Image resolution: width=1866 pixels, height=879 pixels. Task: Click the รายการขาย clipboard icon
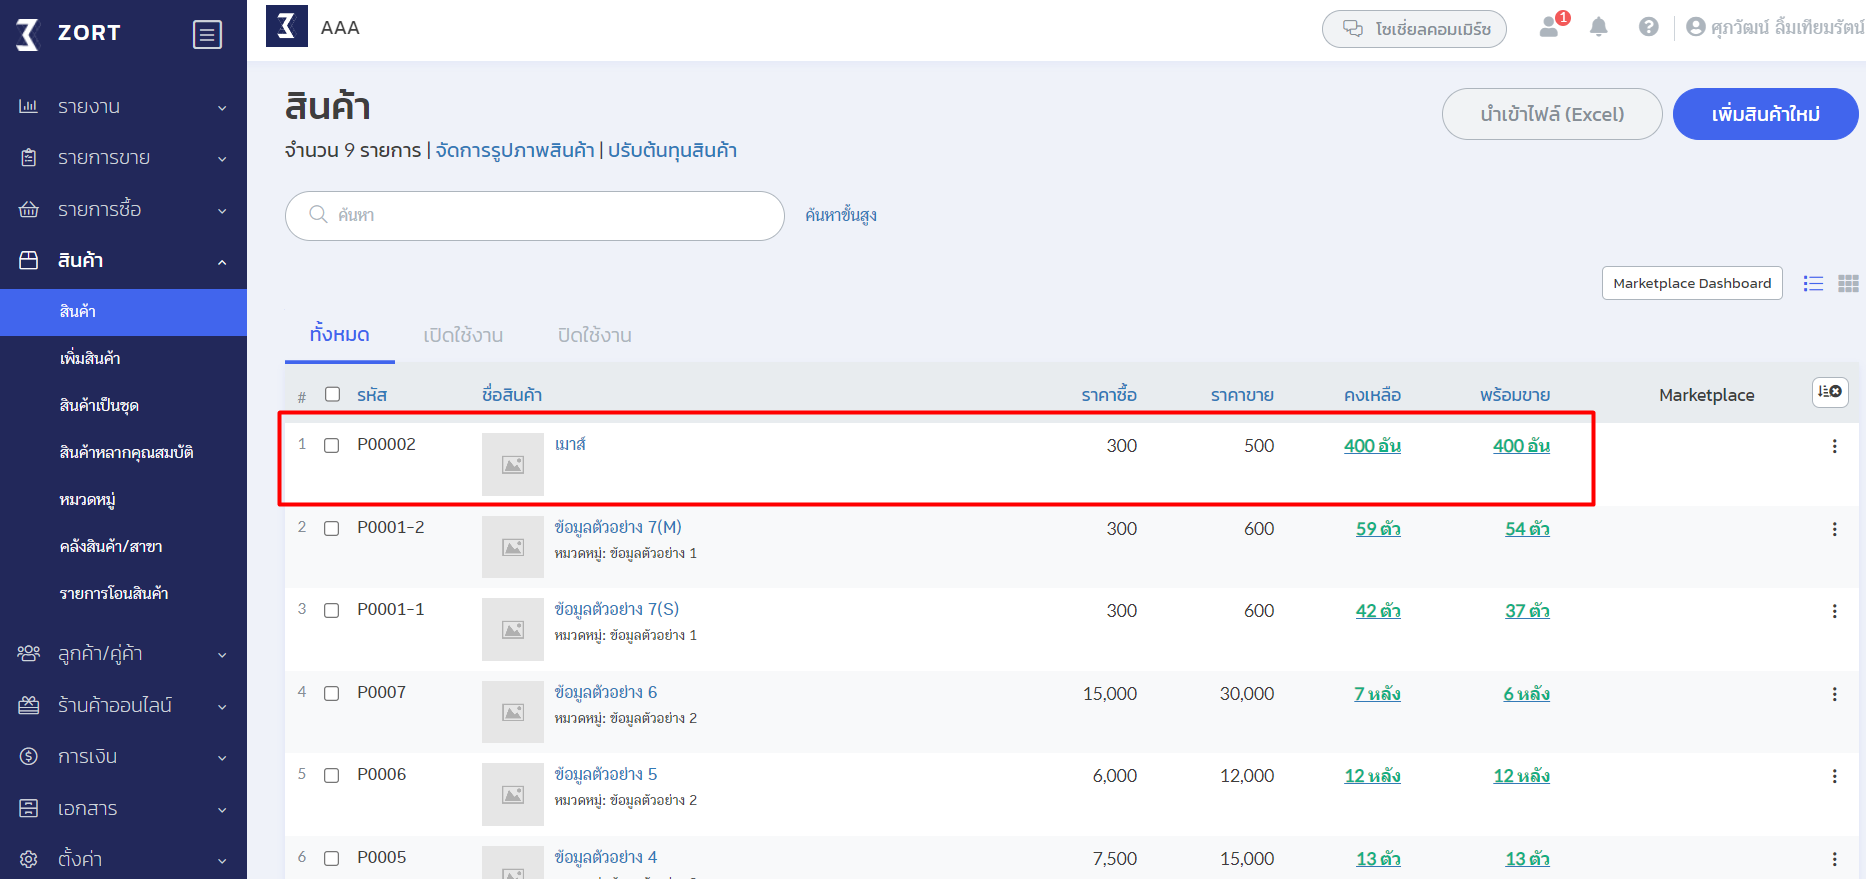tap(29, 158)
